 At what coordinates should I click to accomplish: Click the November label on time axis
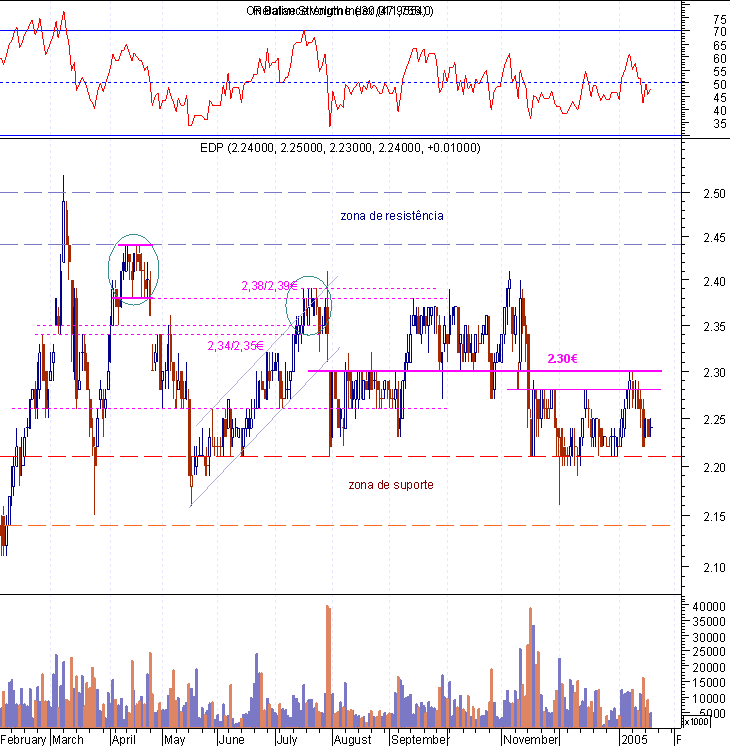531,739
